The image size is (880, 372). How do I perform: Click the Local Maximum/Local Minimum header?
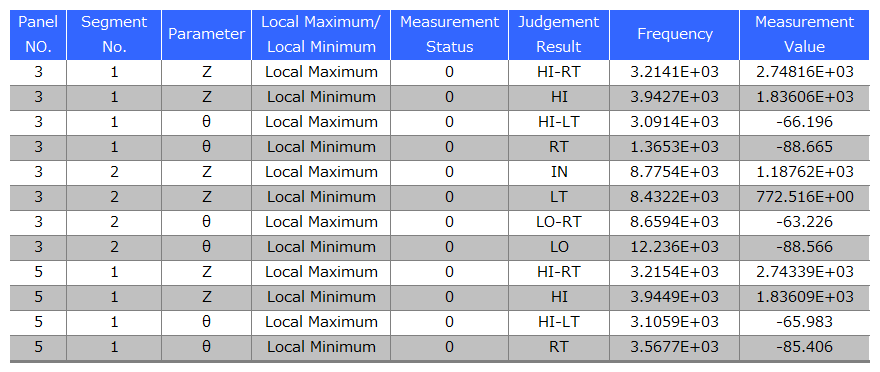(321, 34)
